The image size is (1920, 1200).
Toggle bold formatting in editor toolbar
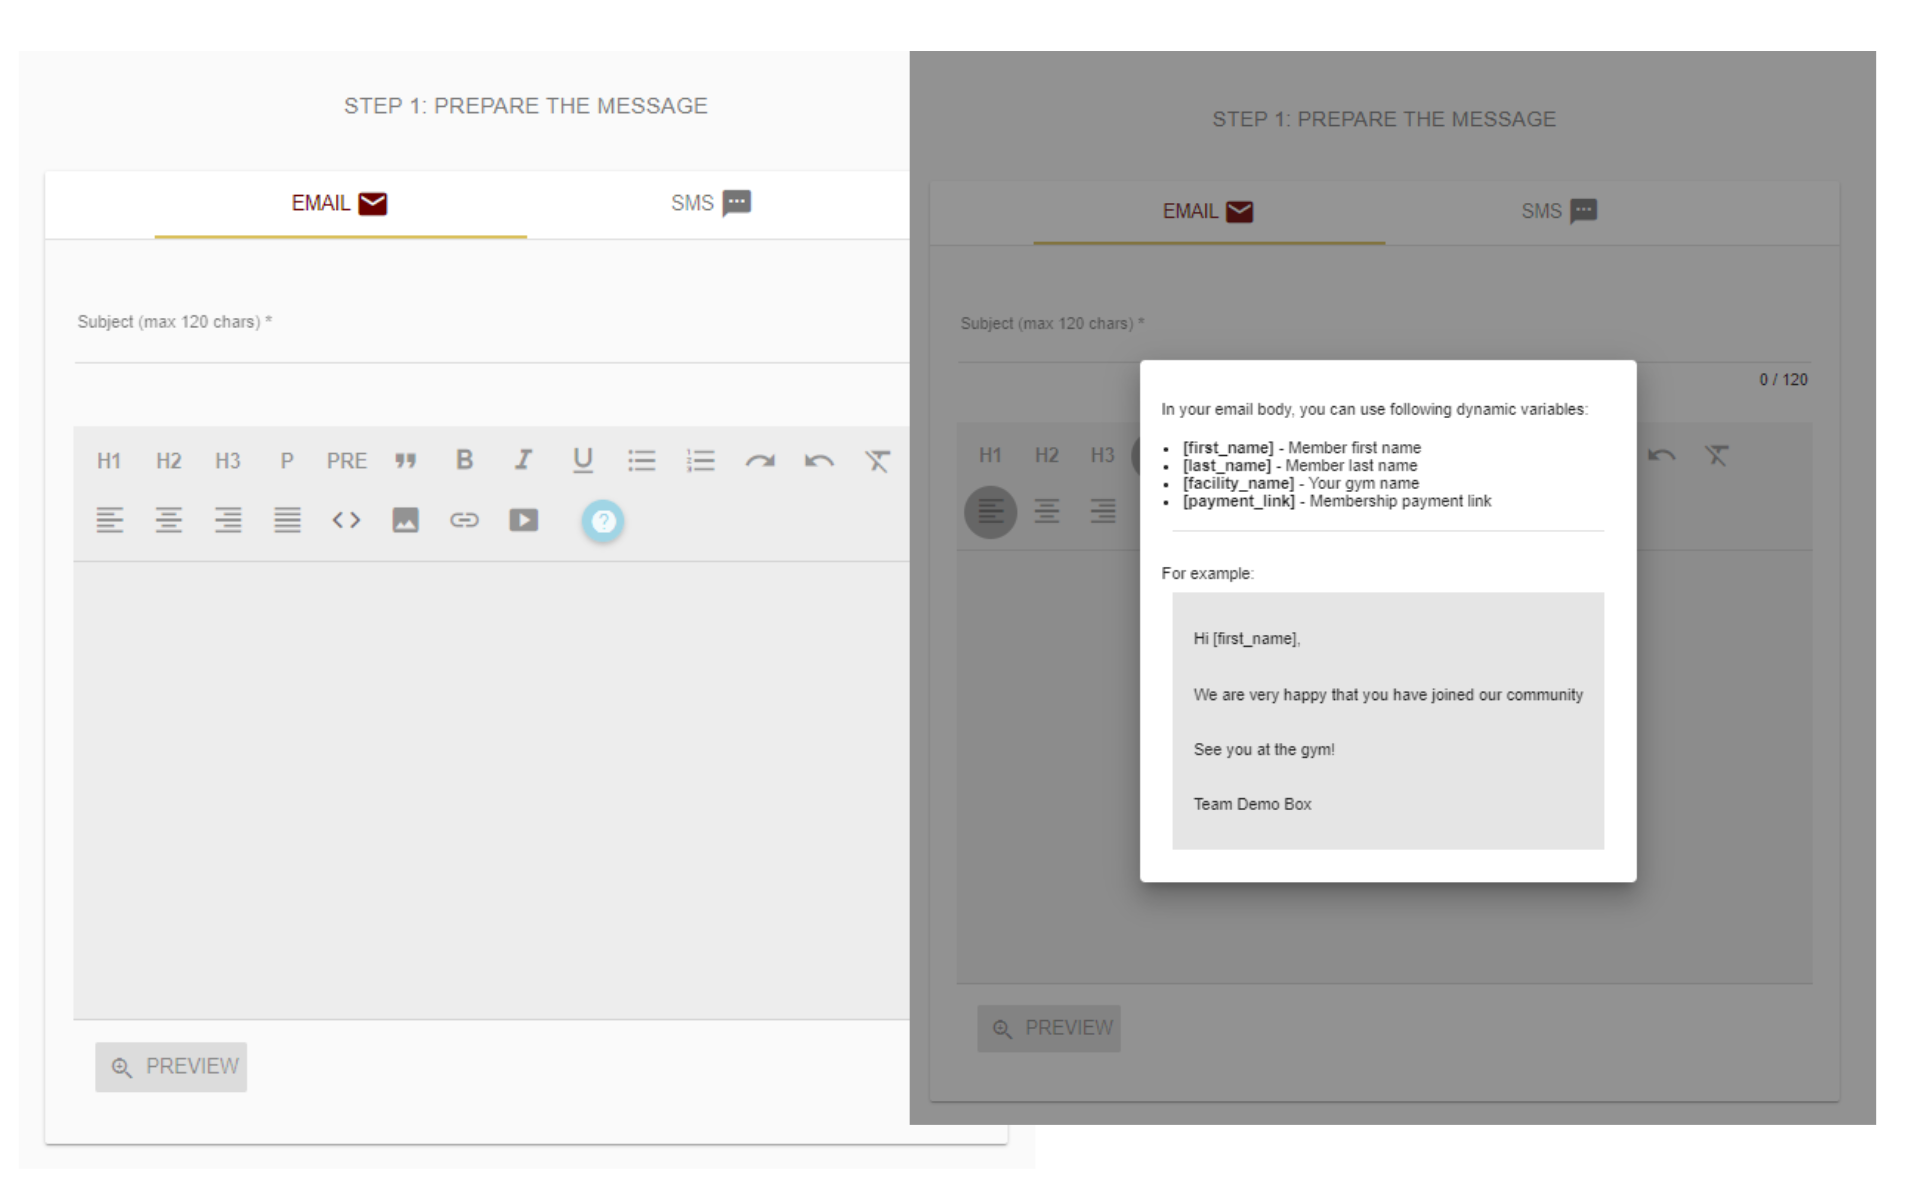(464, 460)
